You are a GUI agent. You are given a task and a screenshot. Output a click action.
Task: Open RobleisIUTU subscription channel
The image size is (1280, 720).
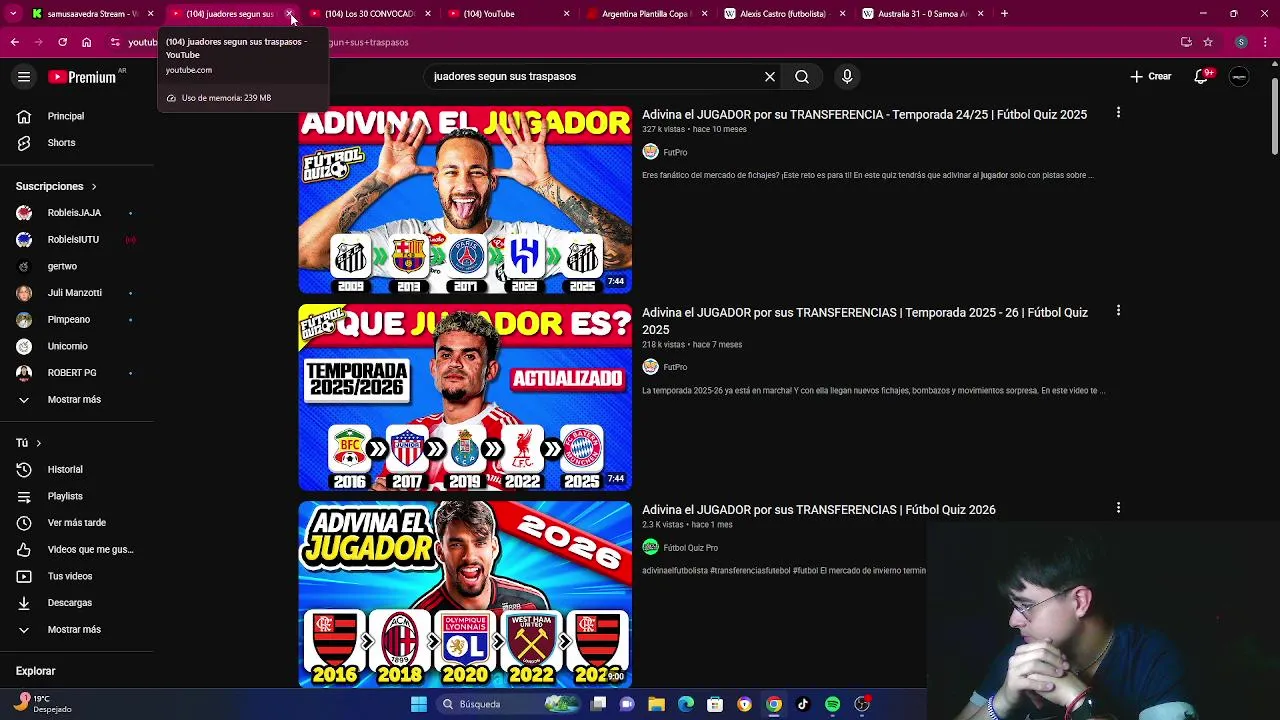pyautogui.click(x=74, y=240)
